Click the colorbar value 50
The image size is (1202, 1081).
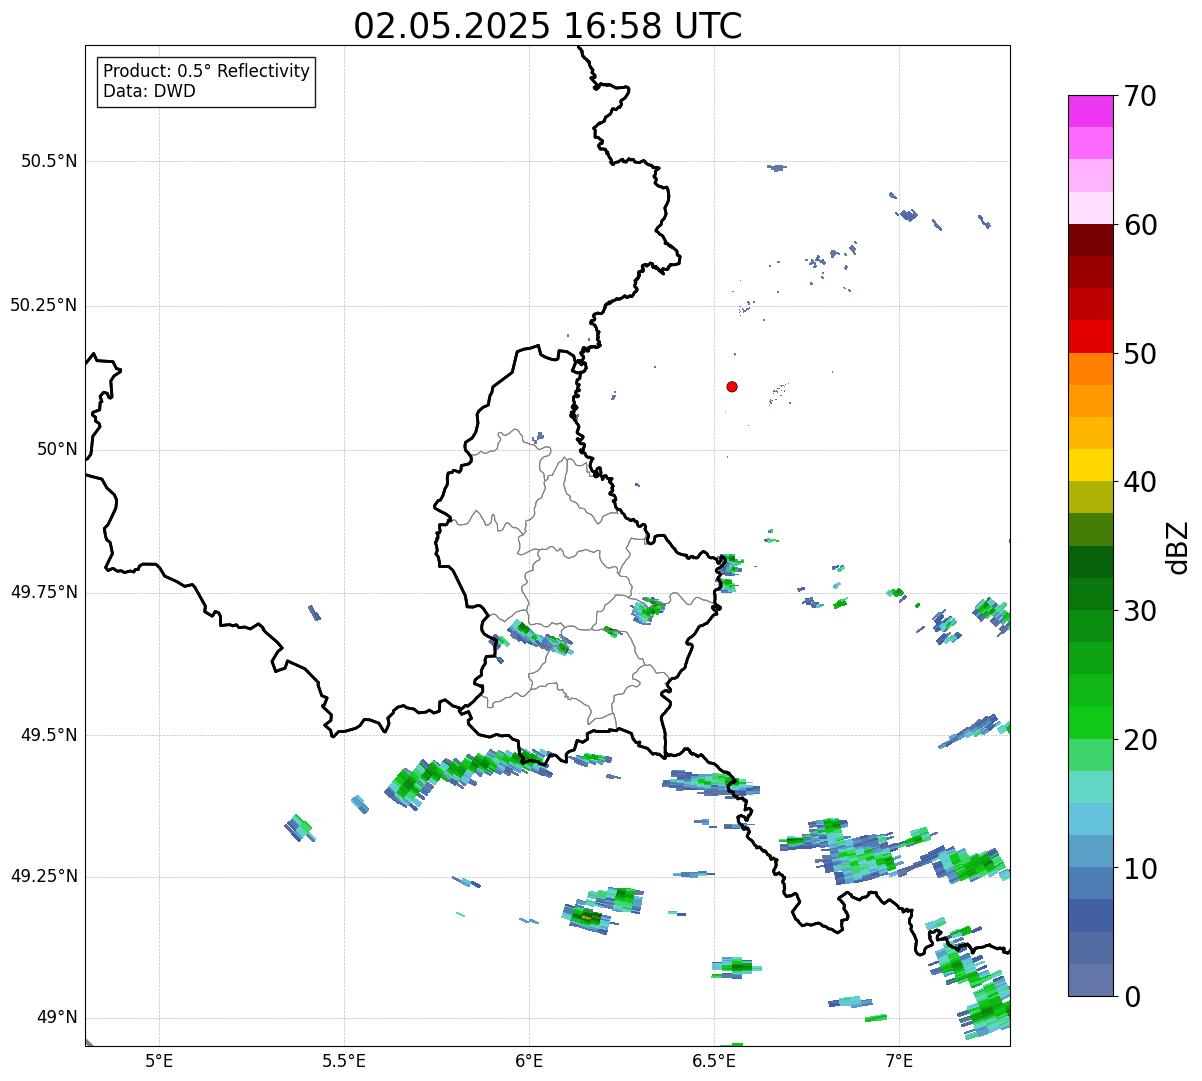[1140, 354]
